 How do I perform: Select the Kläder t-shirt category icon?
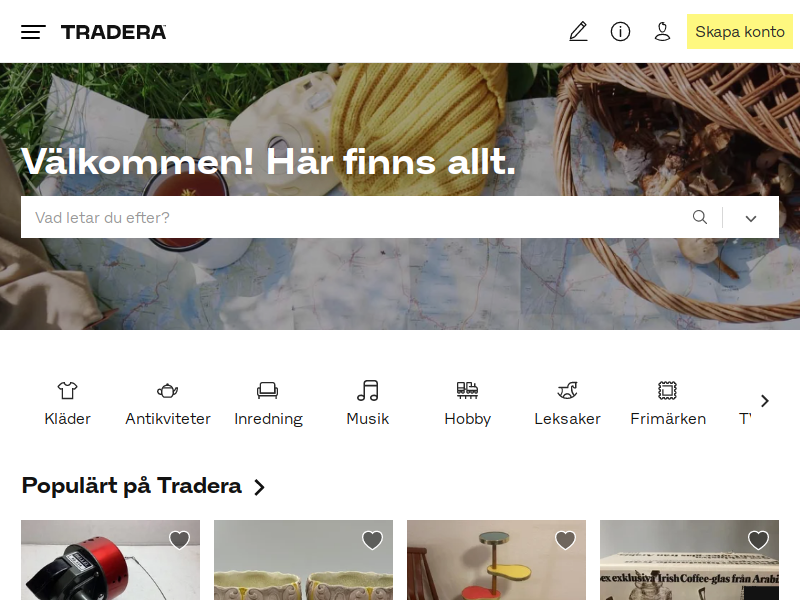[67, 391]
